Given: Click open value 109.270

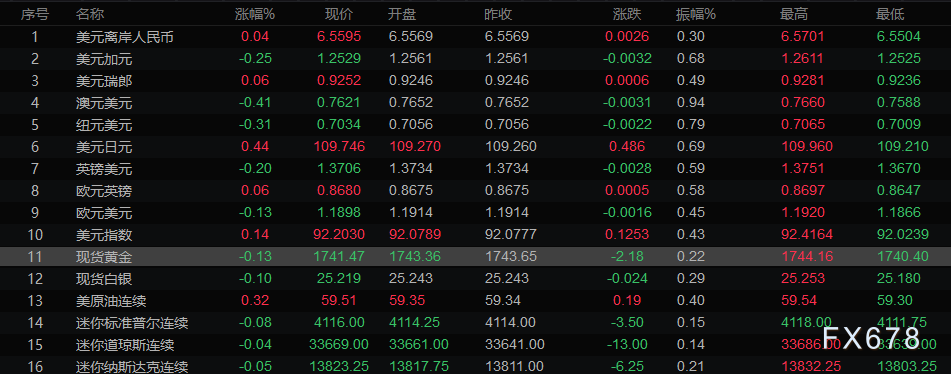Looking at the screenshot, I should pyautogui.click(x=414, y=146).
